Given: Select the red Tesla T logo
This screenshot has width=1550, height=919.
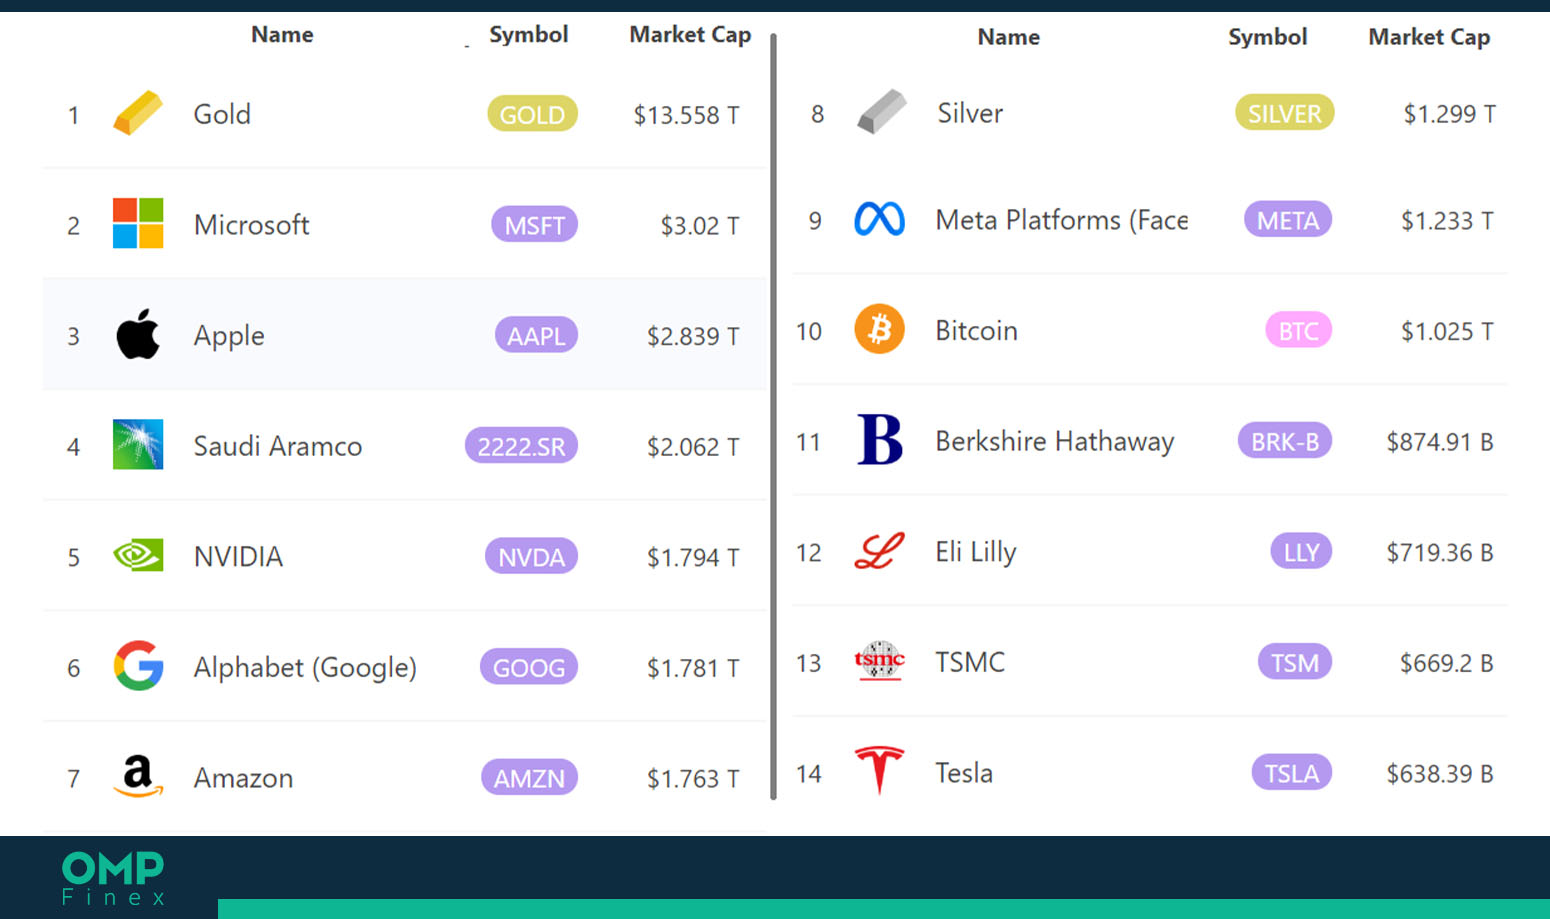Looking at the screenshot, I should point(879,771).
